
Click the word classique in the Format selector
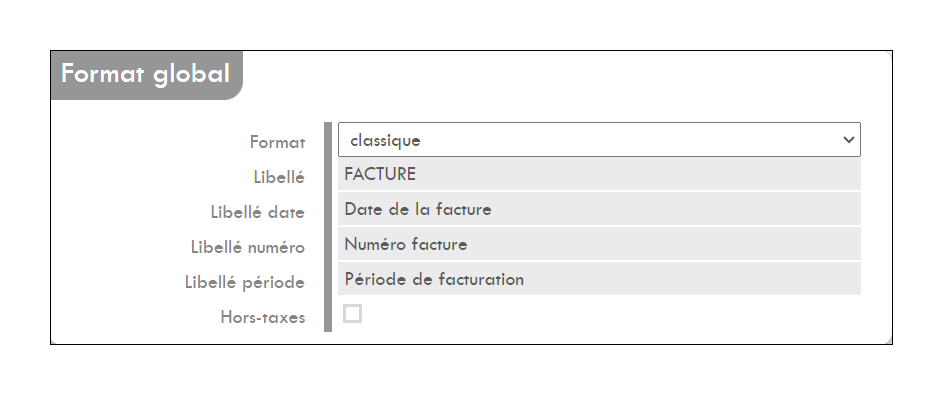pyautogui.click(x=385, y=141)
